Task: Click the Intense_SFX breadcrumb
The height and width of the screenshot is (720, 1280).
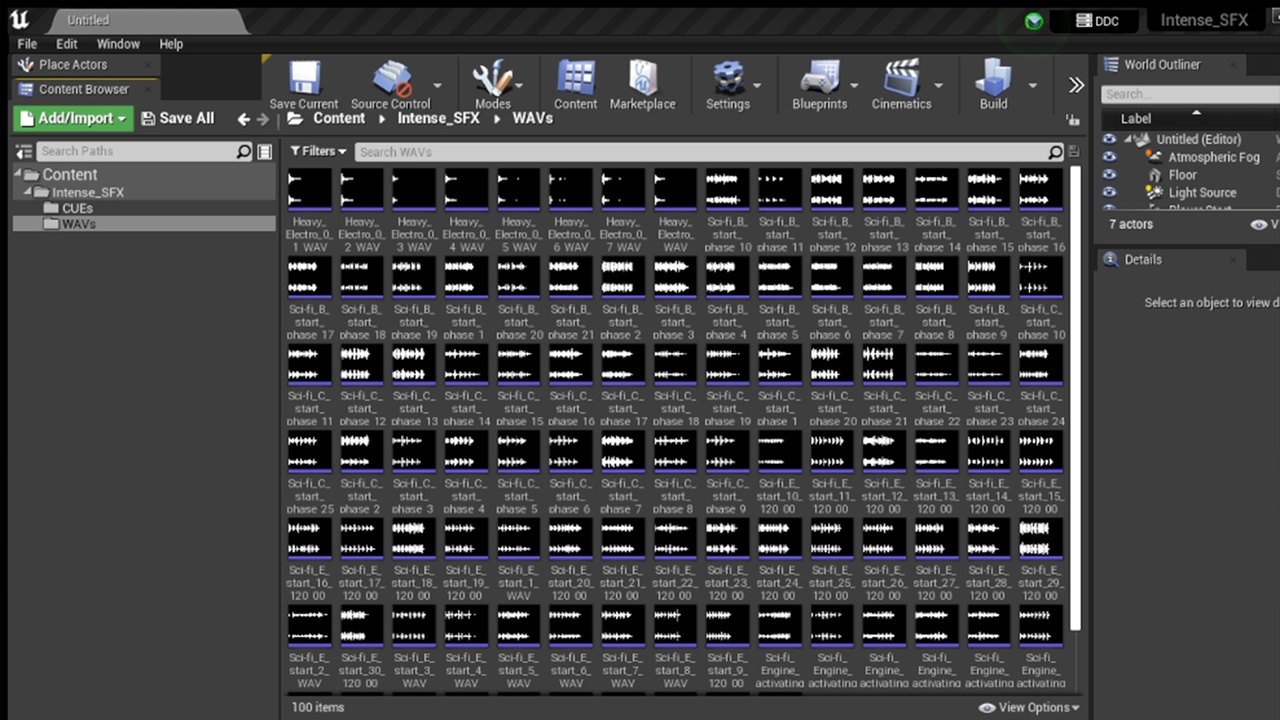Action: pyautogui.click(x=438, y=118)
